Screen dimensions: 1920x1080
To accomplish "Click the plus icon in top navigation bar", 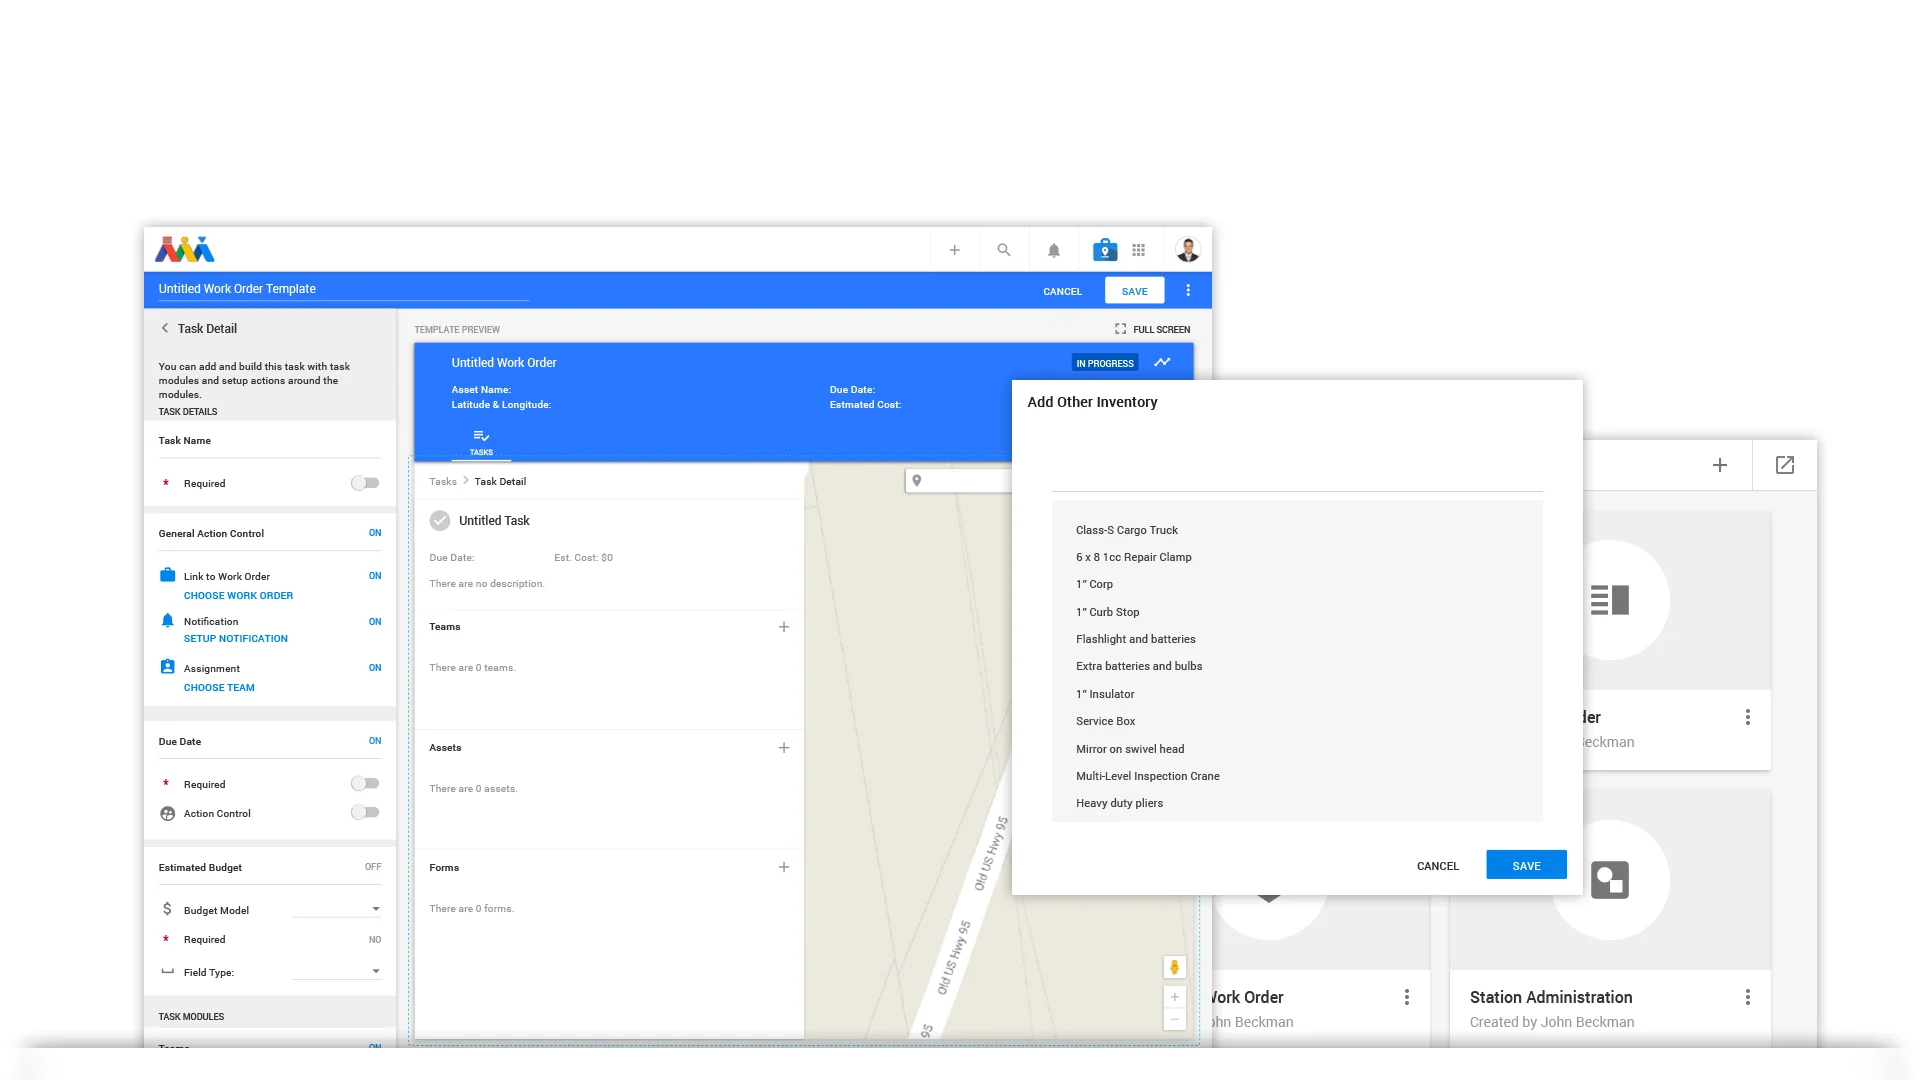I will coord(954,250).
